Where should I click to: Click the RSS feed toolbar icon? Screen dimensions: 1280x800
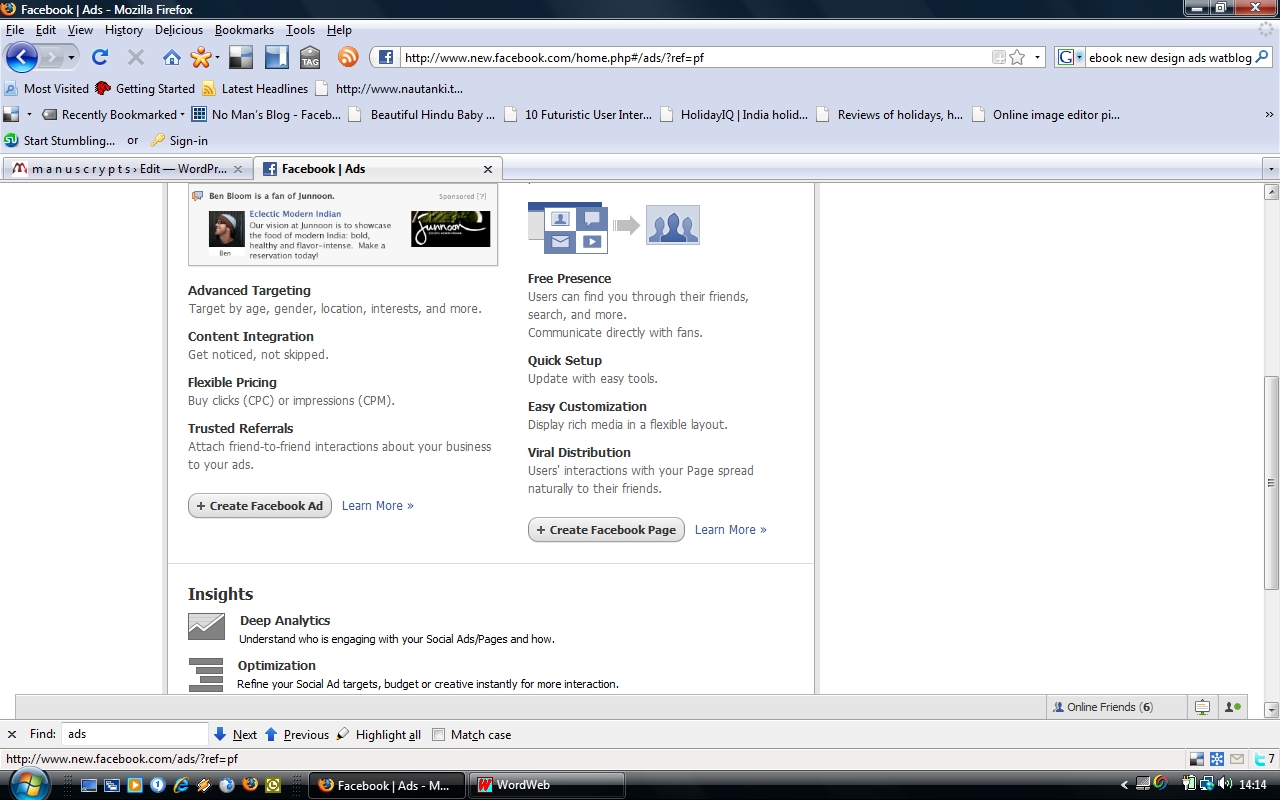pyautogui.click(x=348, y=57)
